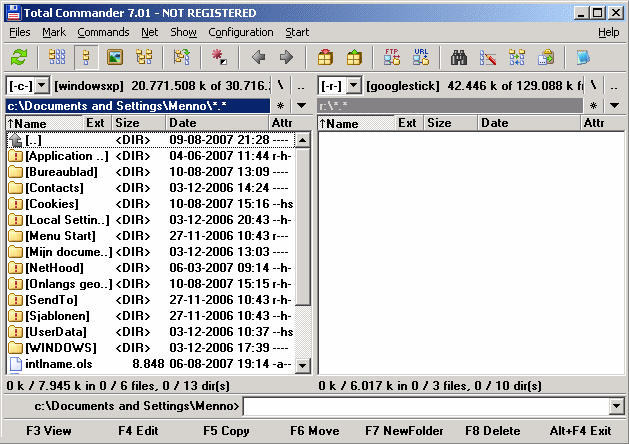This screenshot has width=629, height=444.
Task: Click the Total Commander floppy title icon
Action: 13,13
